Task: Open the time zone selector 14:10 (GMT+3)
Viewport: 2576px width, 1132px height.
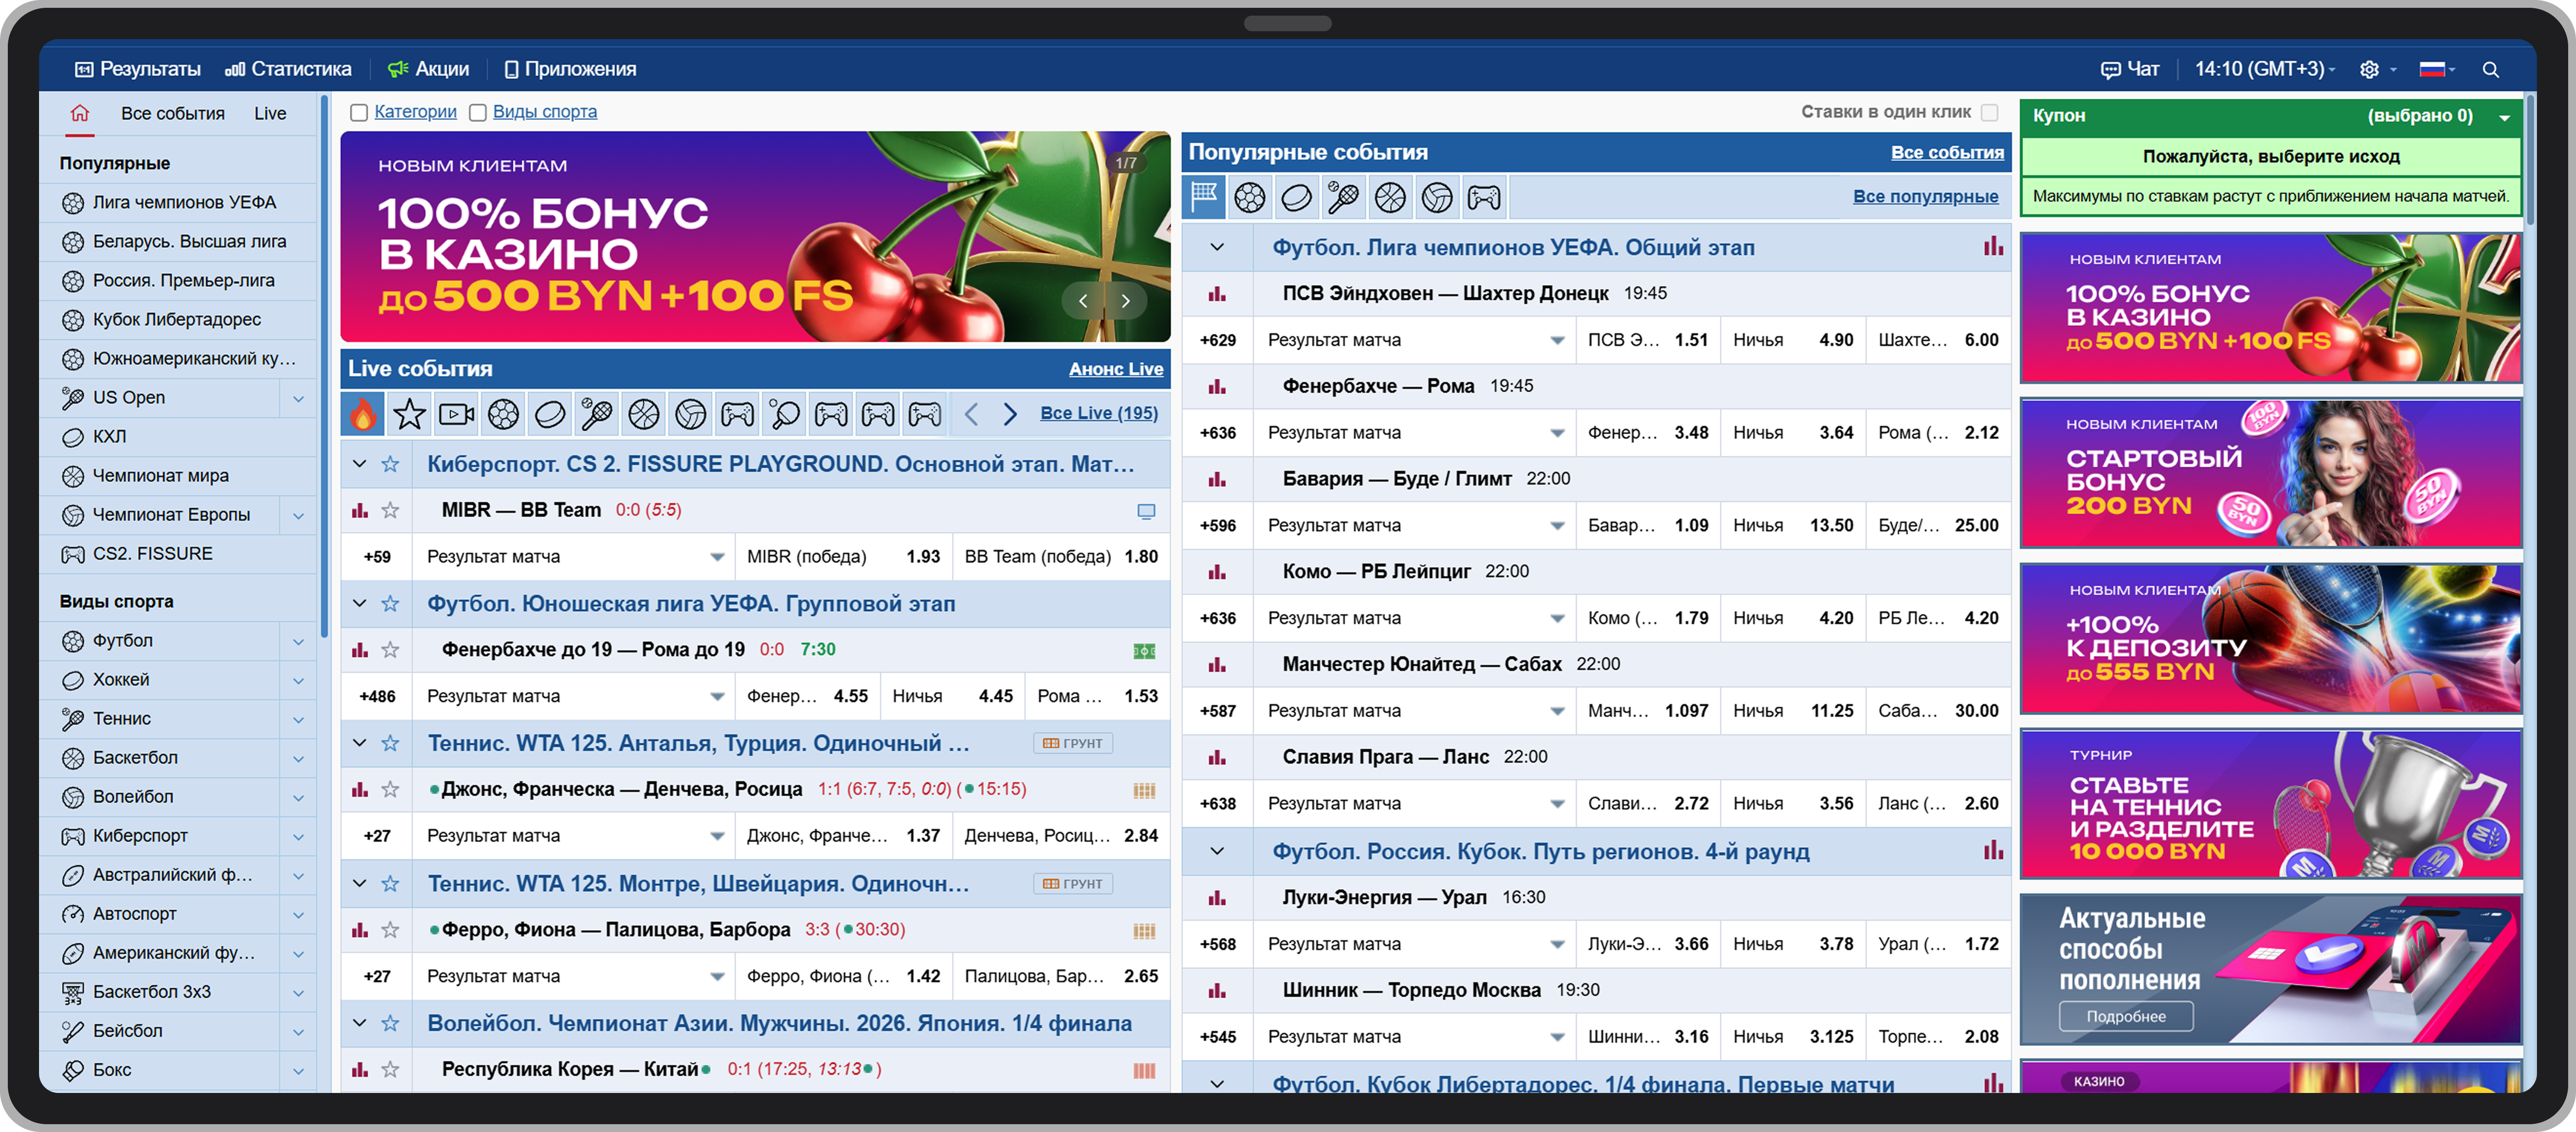Action: coord(2265,69)
